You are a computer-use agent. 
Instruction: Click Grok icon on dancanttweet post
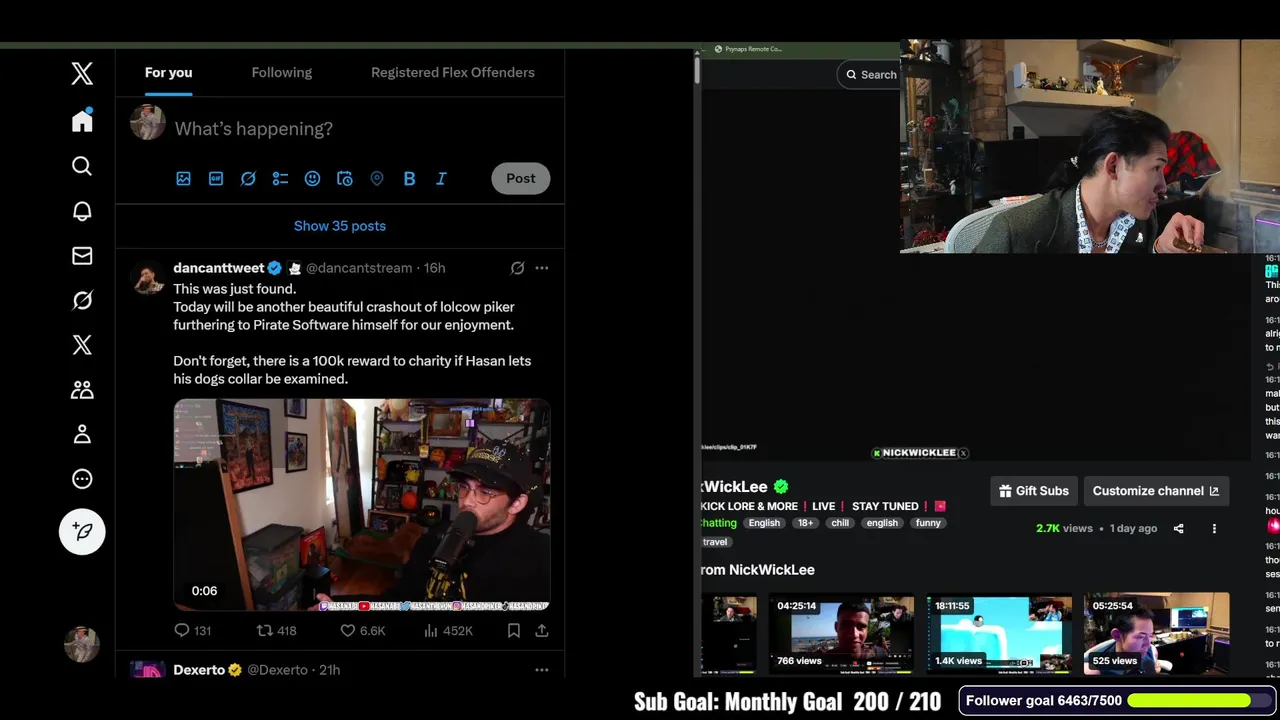pyautogui.click(x=517, y=268)
